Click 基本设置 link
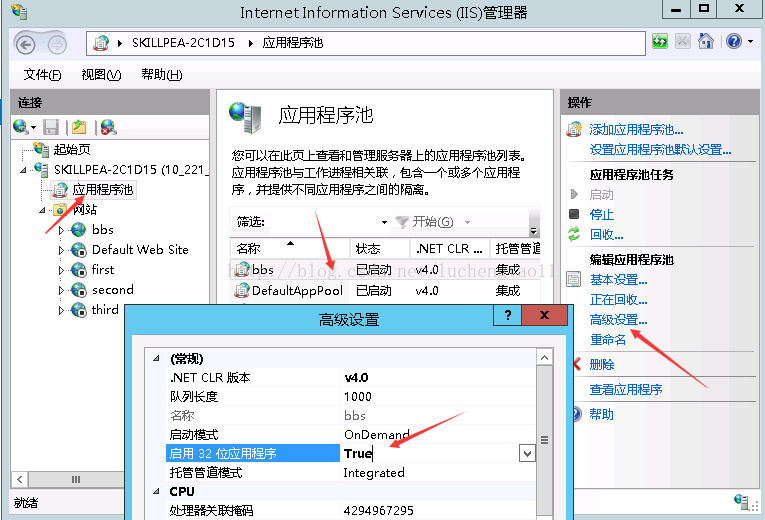 point(619,280)
